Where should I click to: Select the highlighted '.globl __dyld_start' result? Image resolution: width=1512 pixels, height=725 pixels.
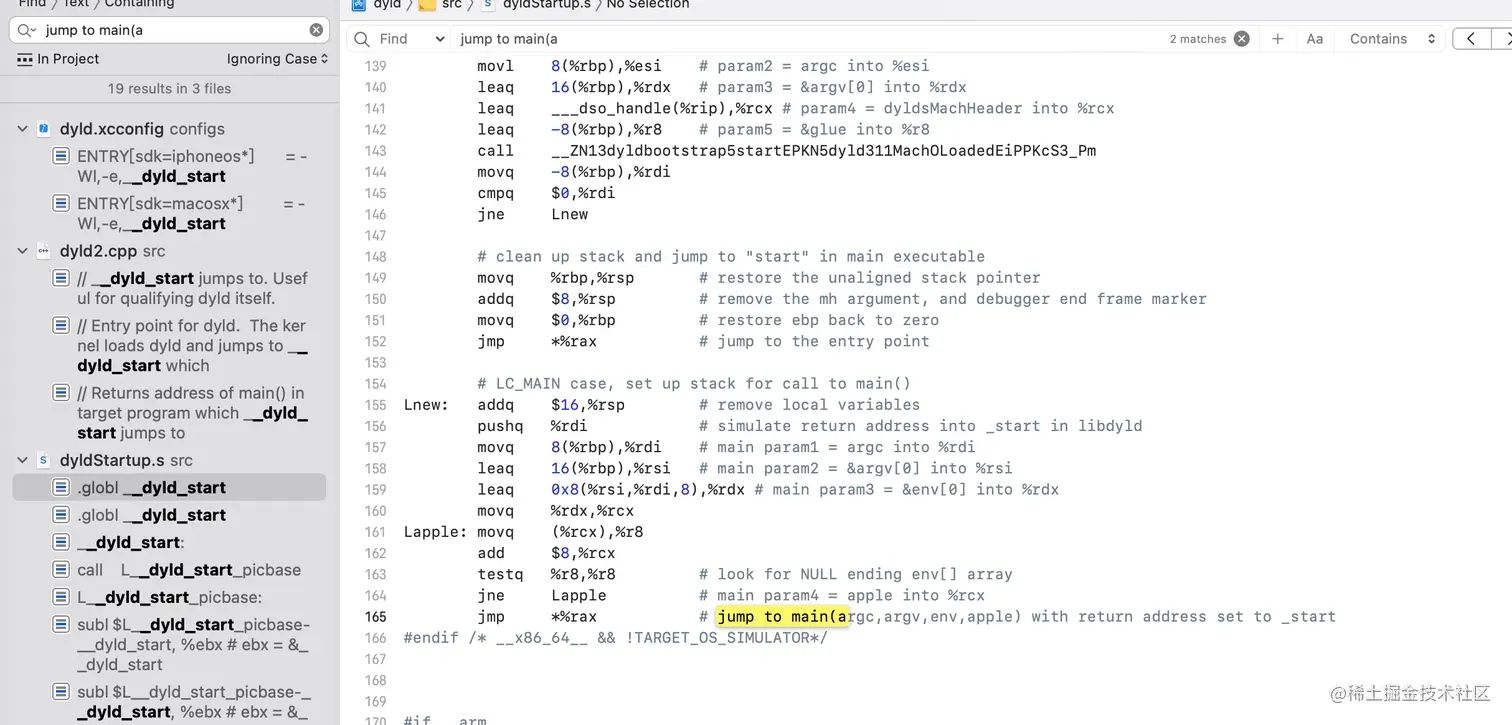click(x=169, y=487)
